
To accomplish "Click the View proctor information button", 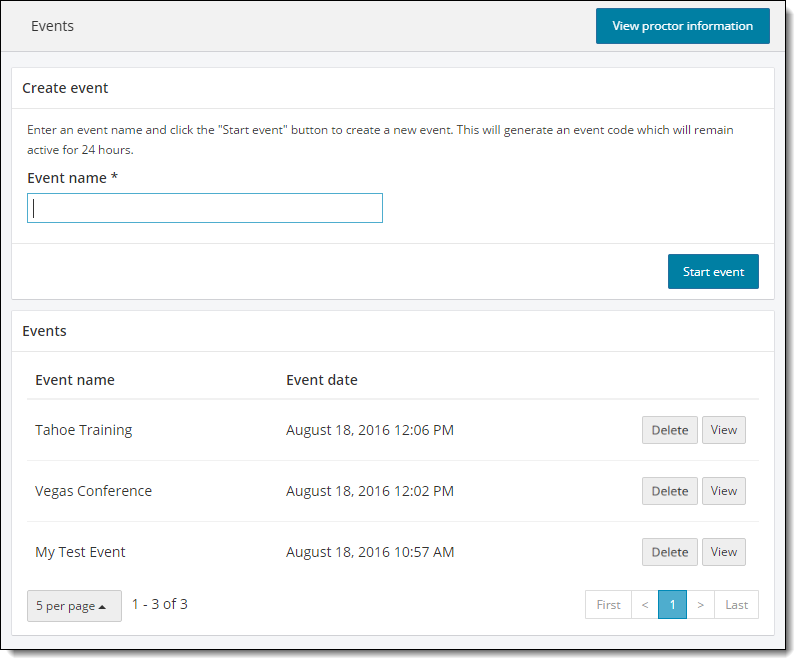I will click(x=682, y=26).
